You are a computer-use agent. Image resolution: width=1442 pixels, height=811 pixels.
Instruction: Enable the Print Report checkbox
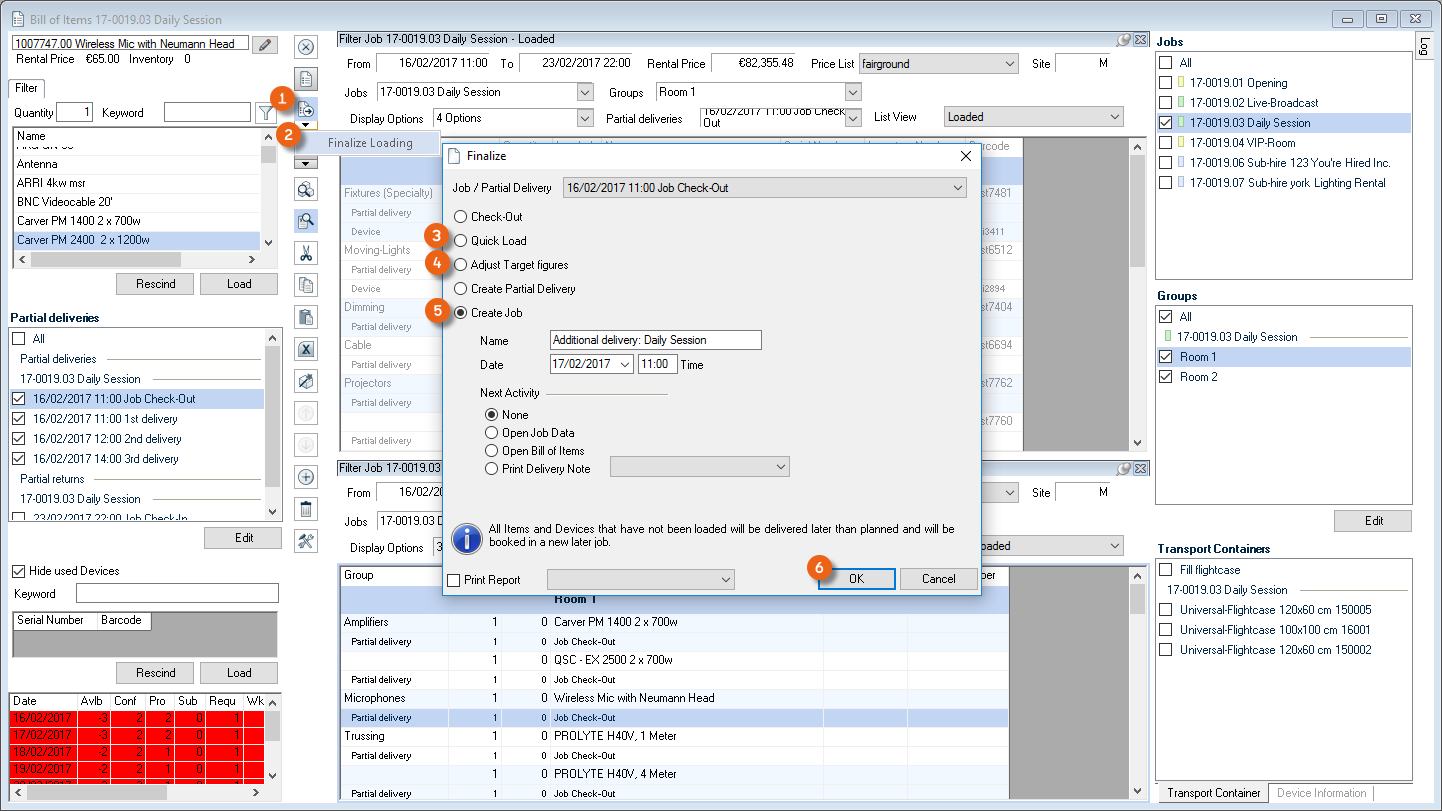click(454, 580)
